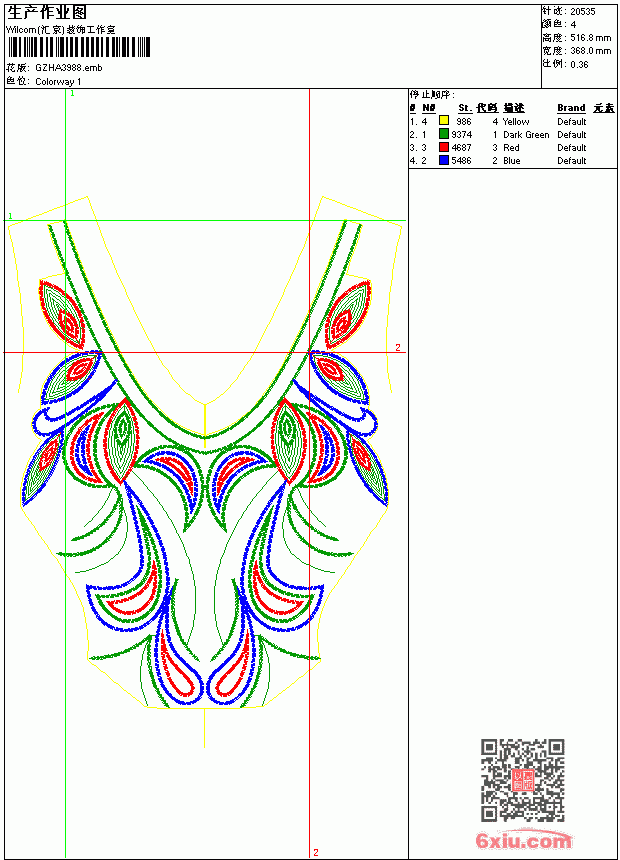The height and width of the screenshot is (860, 620).
Task: Click the GZHA3988.emb file name
Action: 69,68
